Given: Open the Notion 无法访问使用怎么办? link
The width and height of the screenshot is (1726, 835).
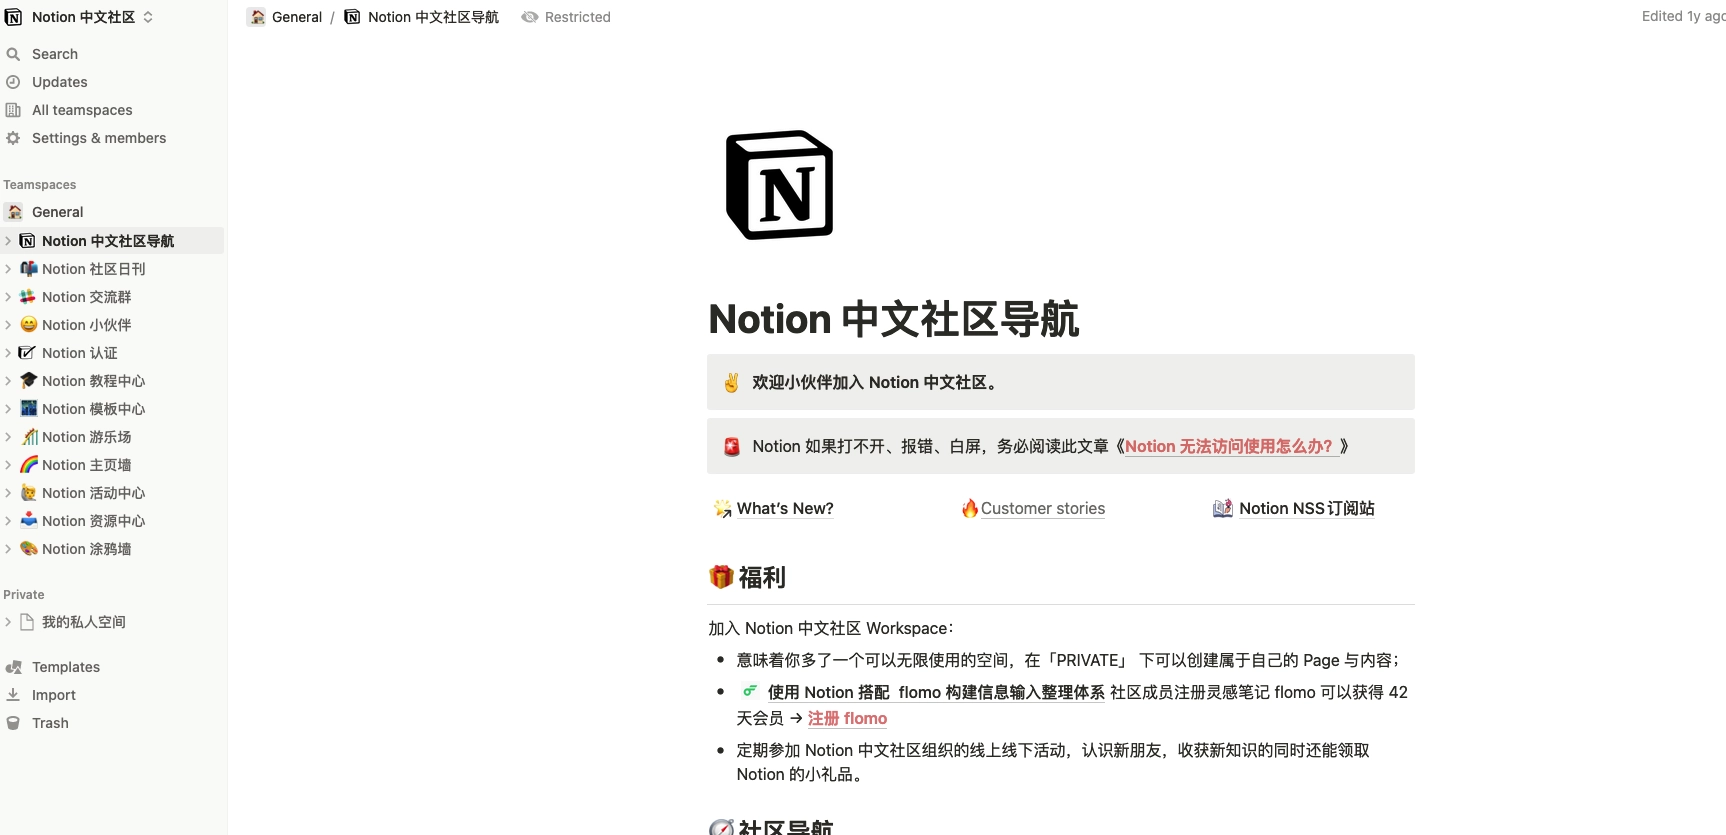Looking at the screenshot, I should tap(1232, 446).
